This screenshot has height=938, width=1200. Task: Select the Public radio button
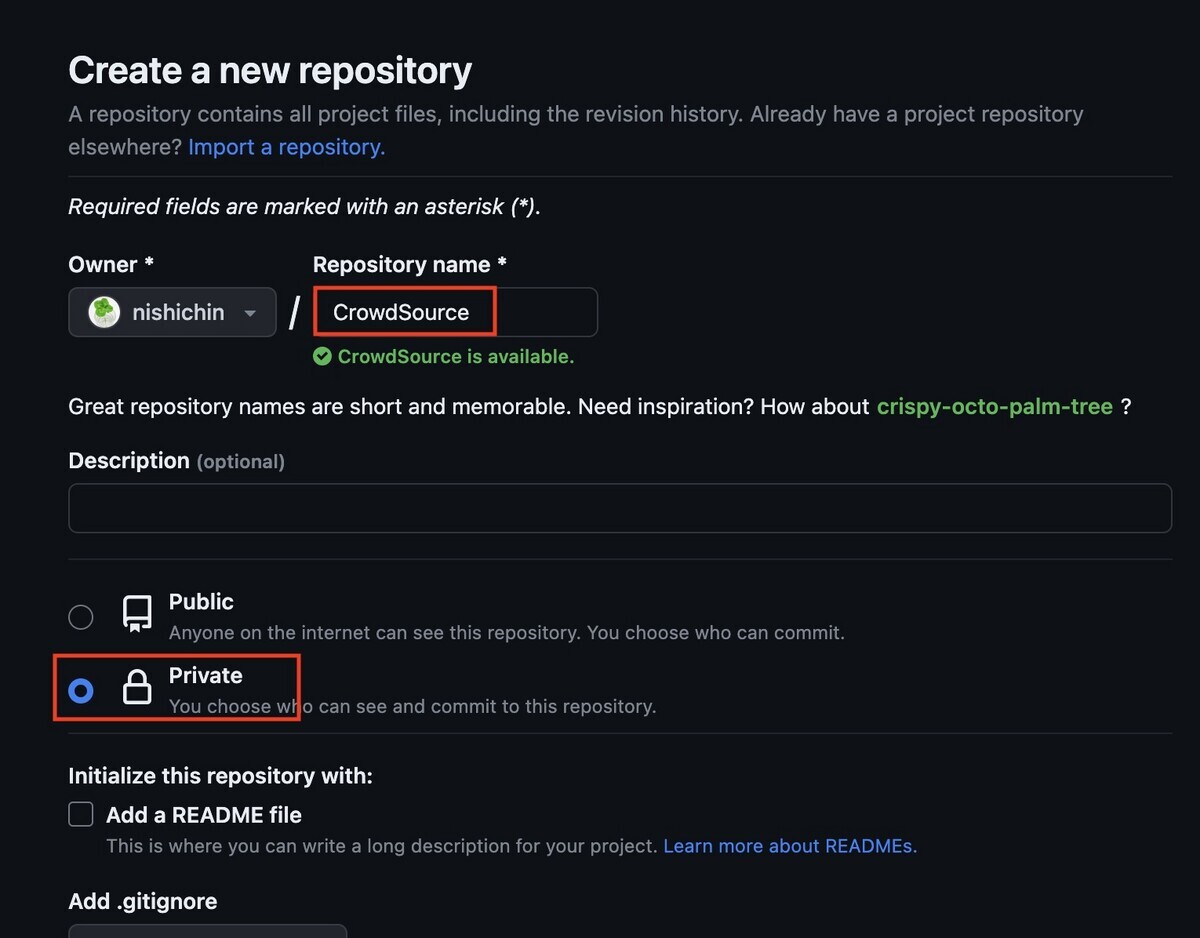point(80,616)
